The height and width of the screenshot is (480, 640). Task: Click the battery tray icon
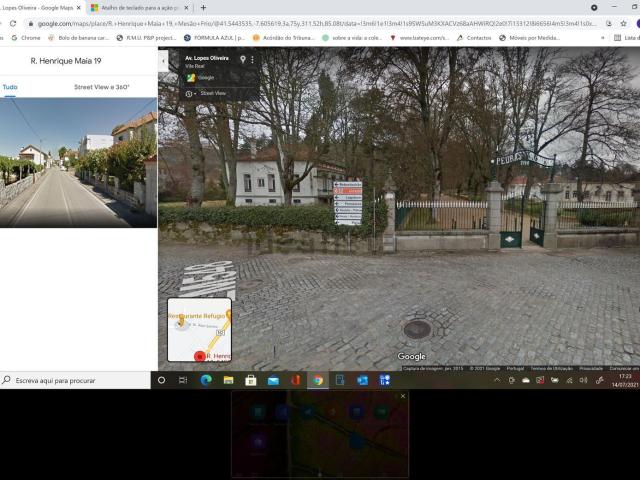click(554, 380)
